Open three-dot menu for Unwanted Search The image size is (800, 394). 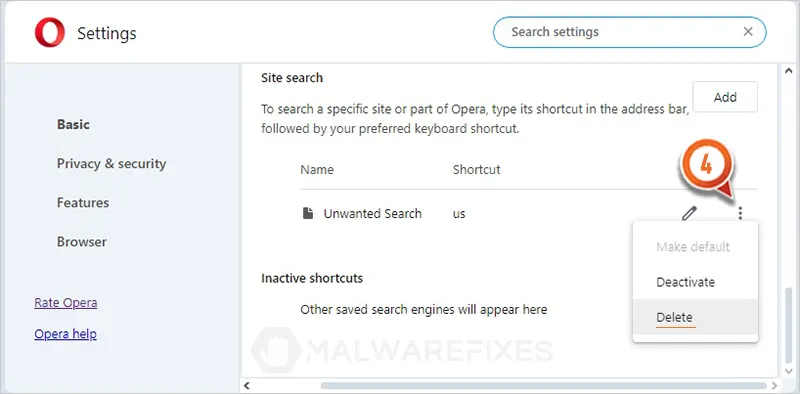pyautogui.click(x=740, y=213)
